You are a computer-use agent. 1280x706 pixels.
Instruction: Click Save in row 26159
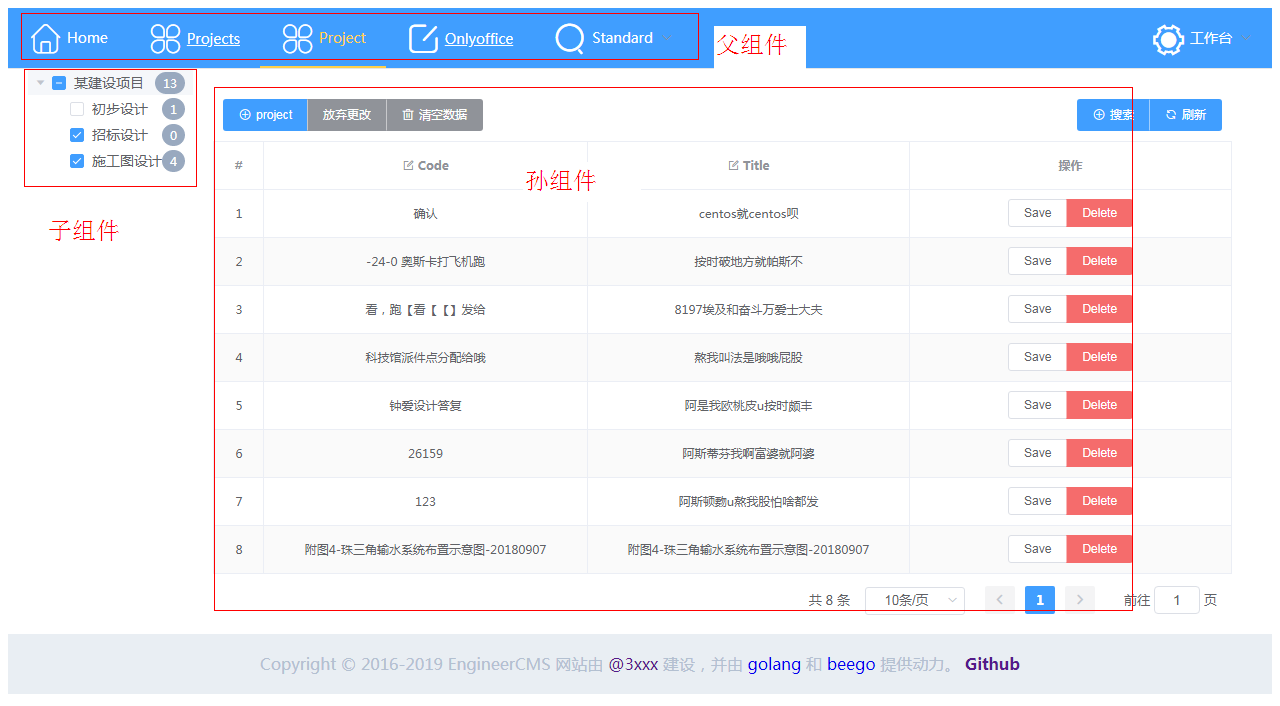[1037, 453]
